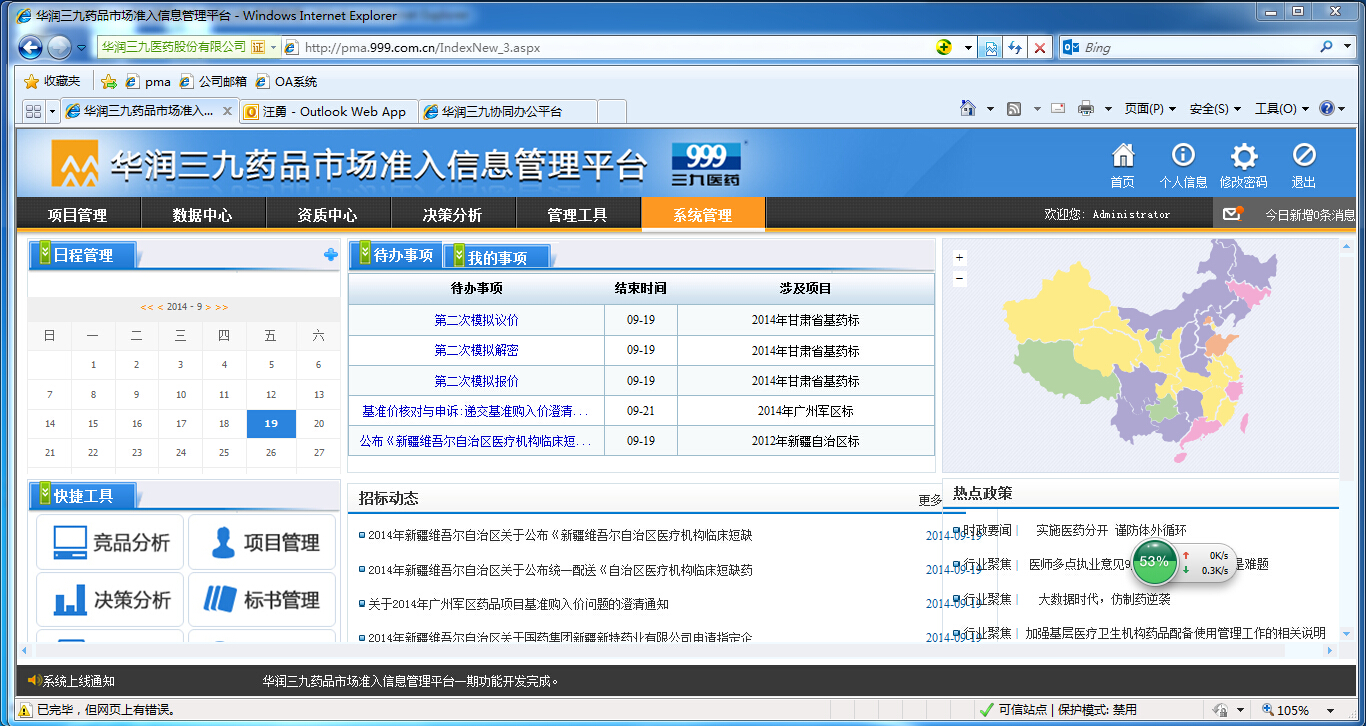The image size is (1366, 726).
Task: Click the 退出 logout icon
Action: coord(1303,157)
